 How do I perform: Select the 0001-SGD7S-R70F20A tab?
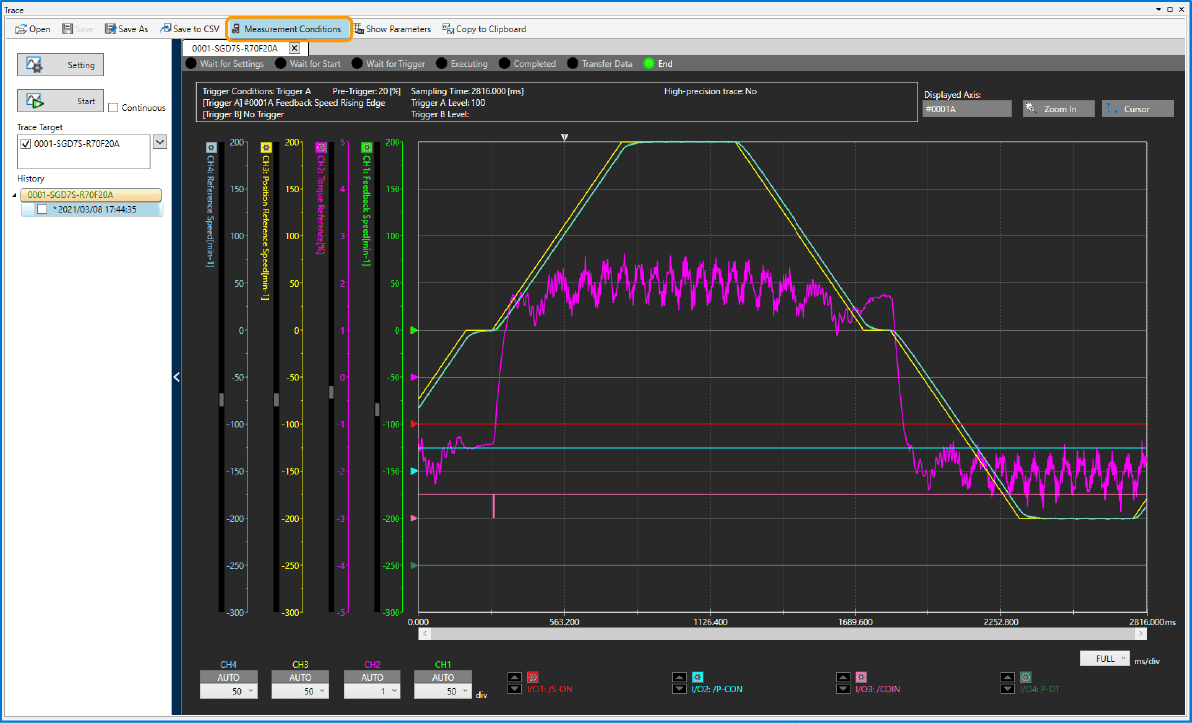[235, 48]
